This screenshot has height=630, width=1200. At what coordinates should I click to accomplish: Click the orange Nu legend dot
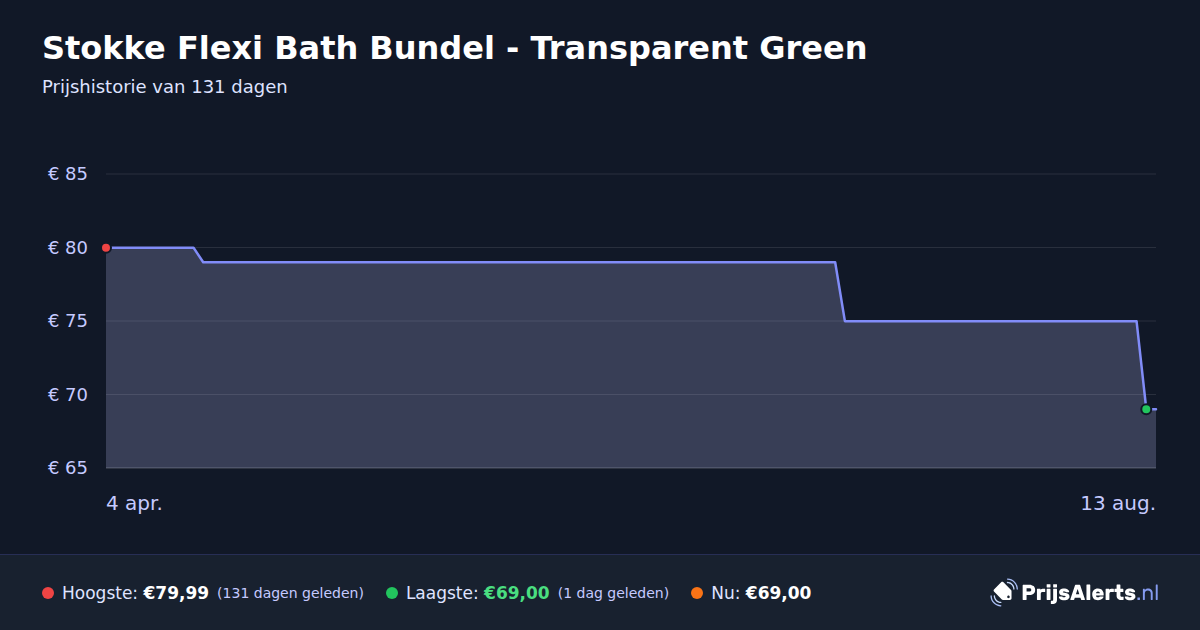697,593
